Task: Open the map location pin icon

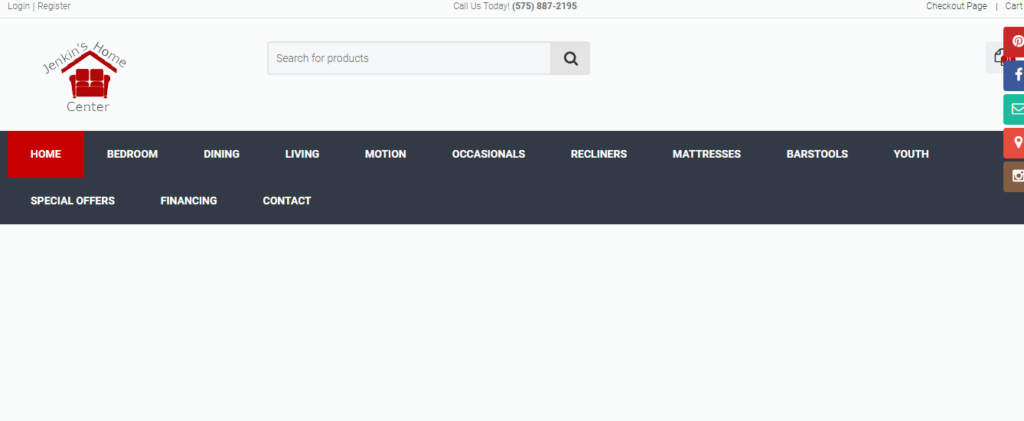Action: [x=1016, y=143]
